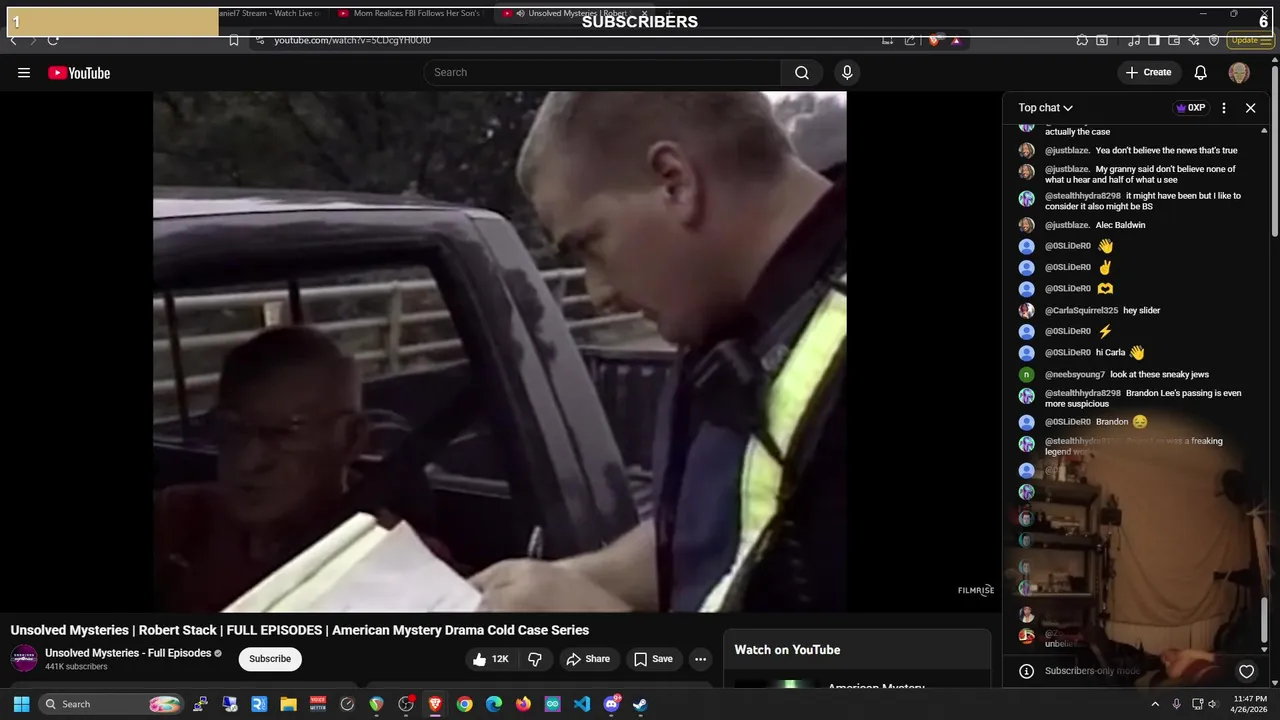Open YouTube notifications bell

point(1201,72)
